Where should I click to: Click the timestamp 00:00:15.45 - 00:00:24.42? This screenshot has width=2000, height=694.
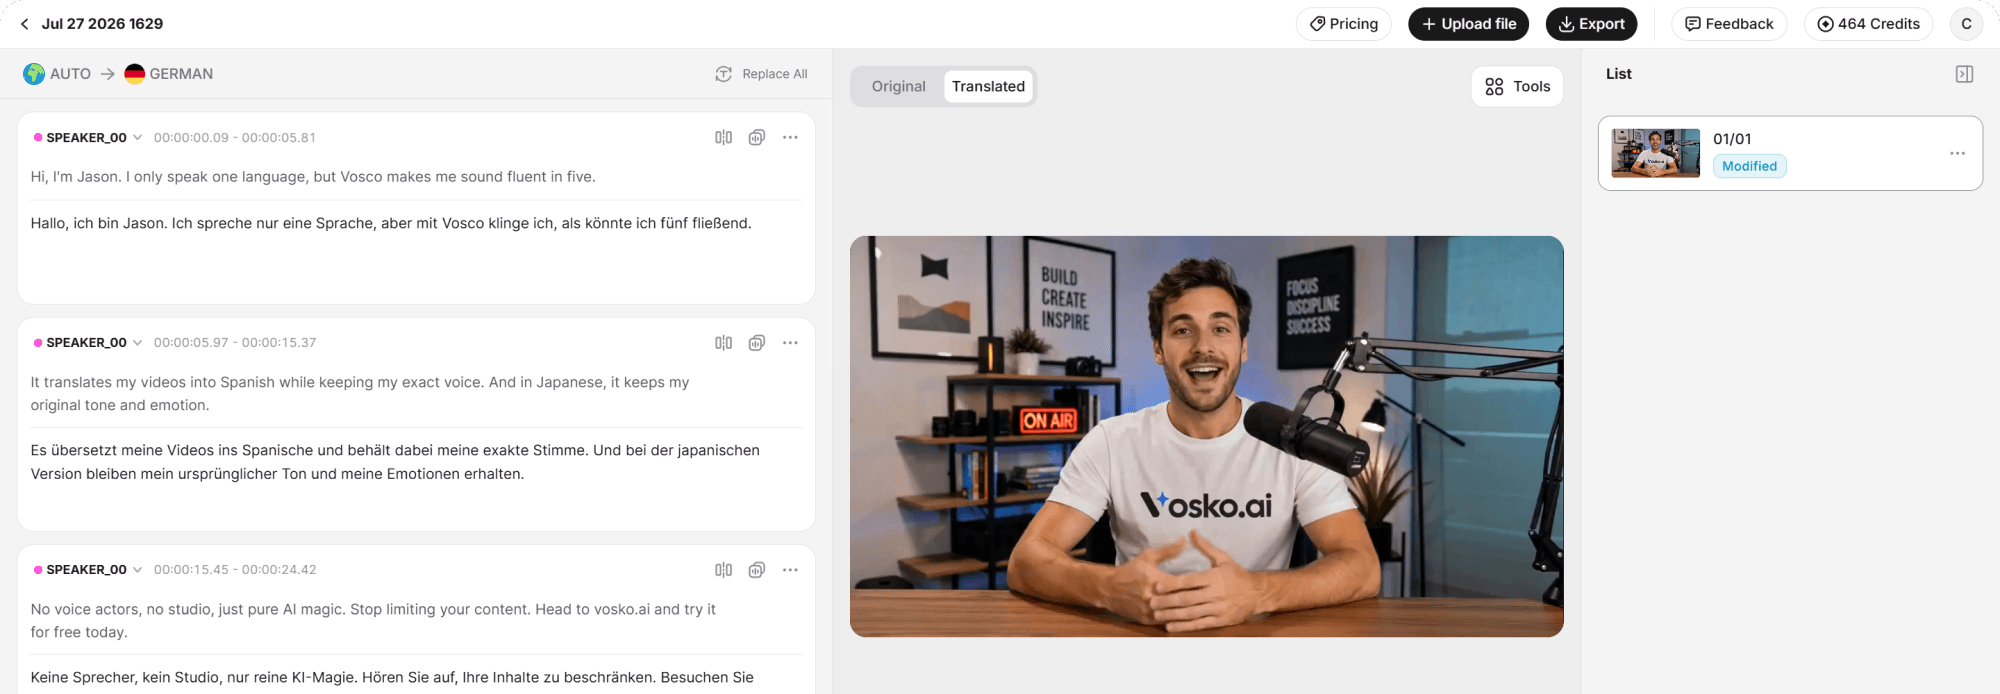(x=235, y=570)
